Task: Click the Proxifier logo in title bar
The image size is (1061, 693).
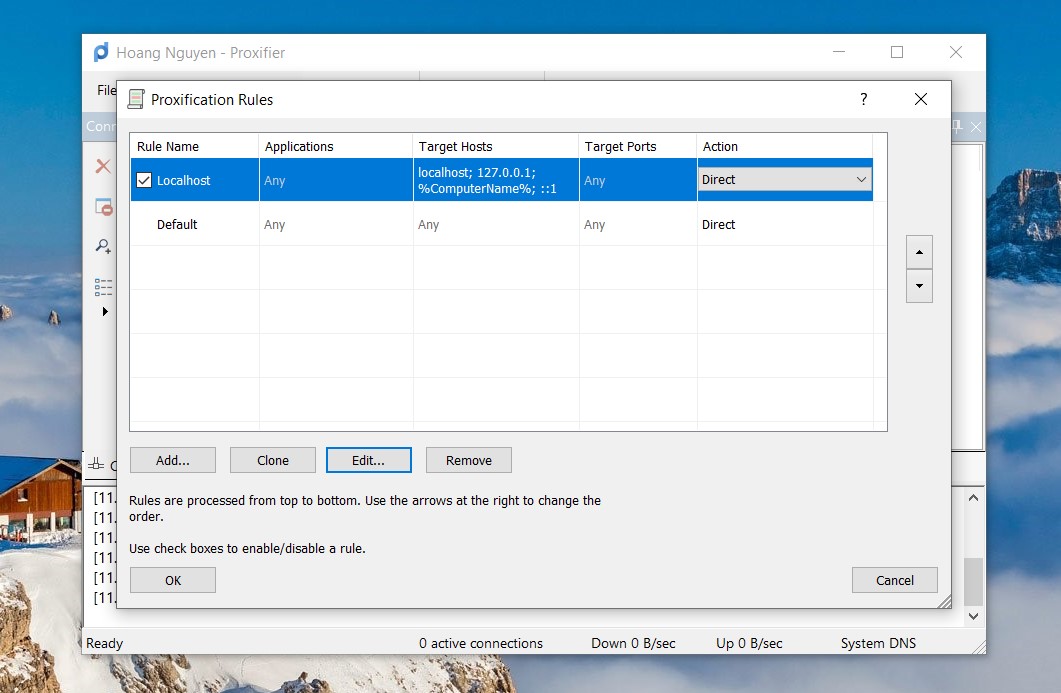Action: (x=101, y=53)
